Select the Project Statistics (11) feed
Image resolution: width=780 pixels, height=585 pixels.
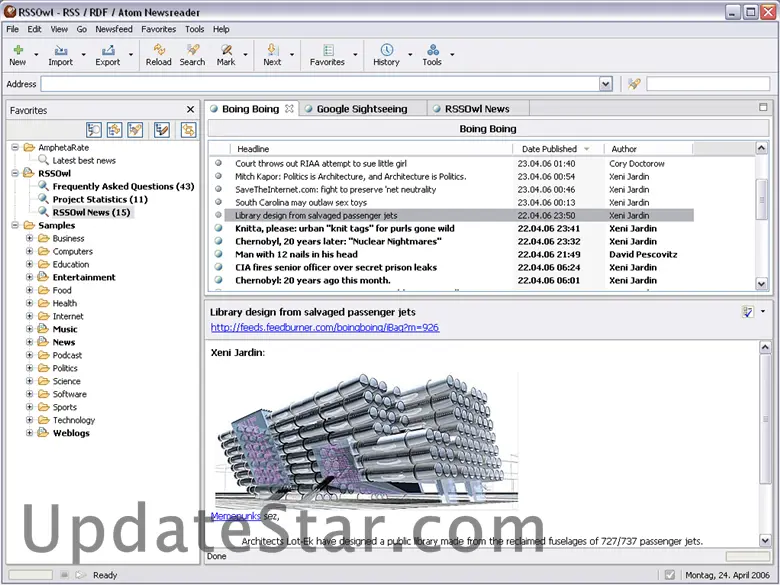coord(100,199)
